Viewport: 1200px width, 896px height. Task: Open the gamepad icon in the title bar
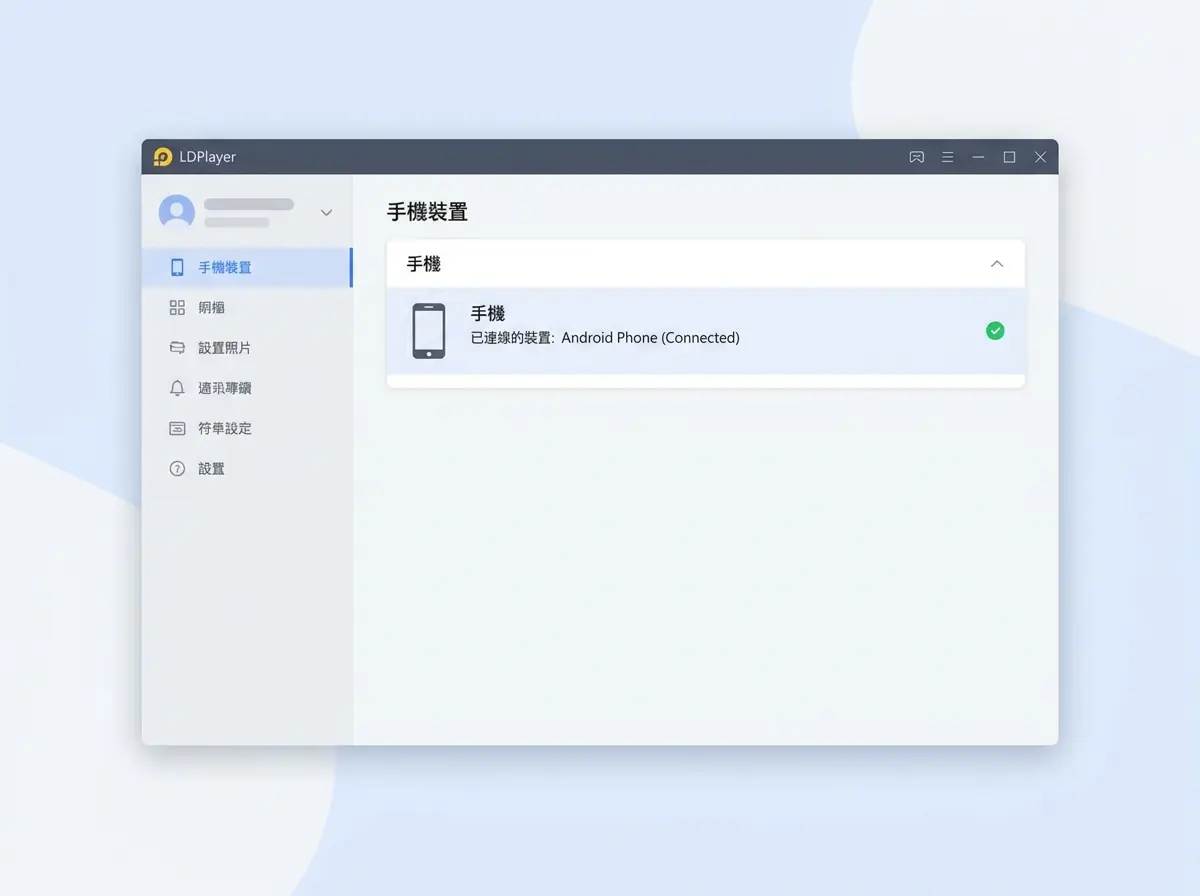[916, 157]
